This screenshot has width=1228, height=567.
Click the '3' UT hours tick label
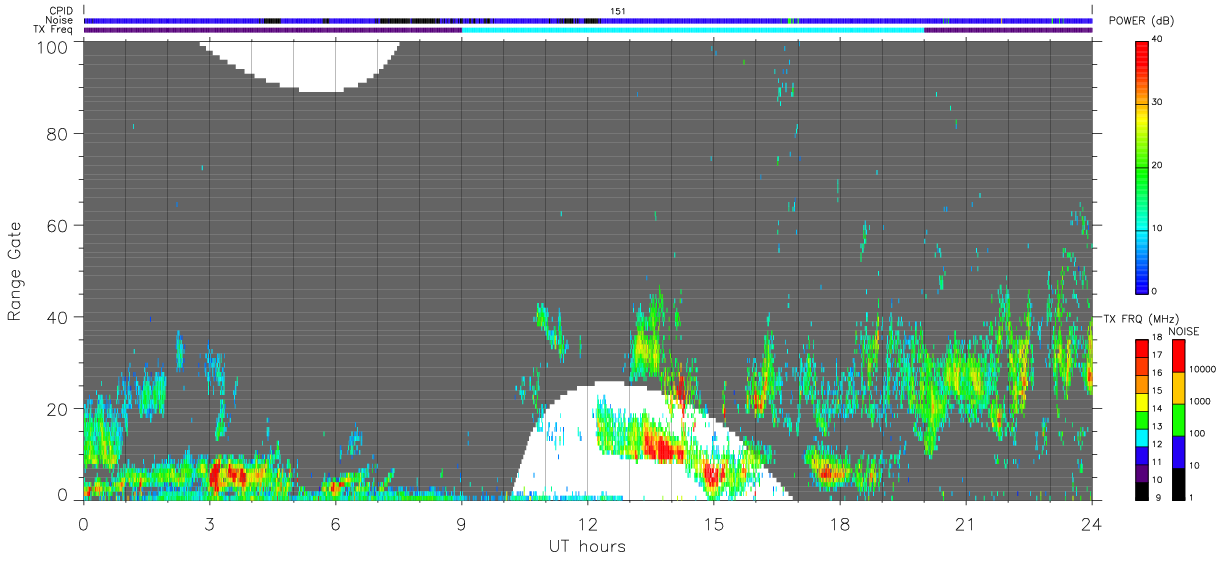point(209,524)
